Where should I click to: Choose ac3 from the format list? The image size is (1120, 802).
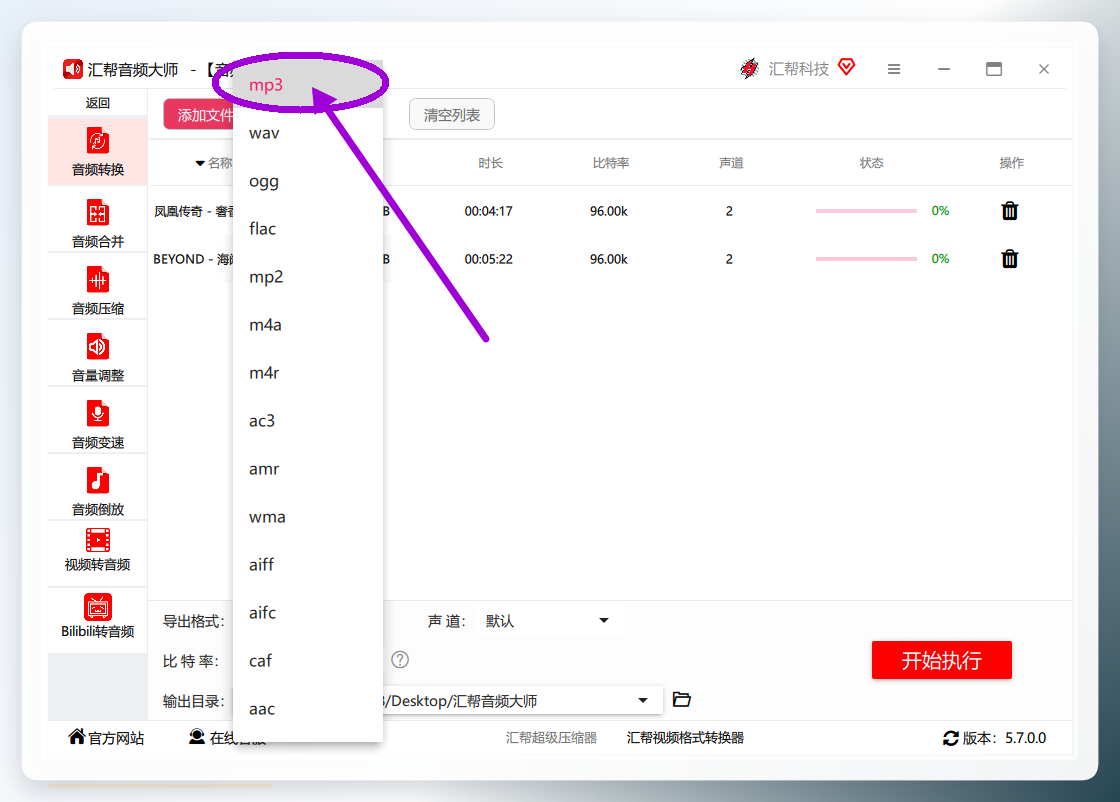[x=308, y=421]
